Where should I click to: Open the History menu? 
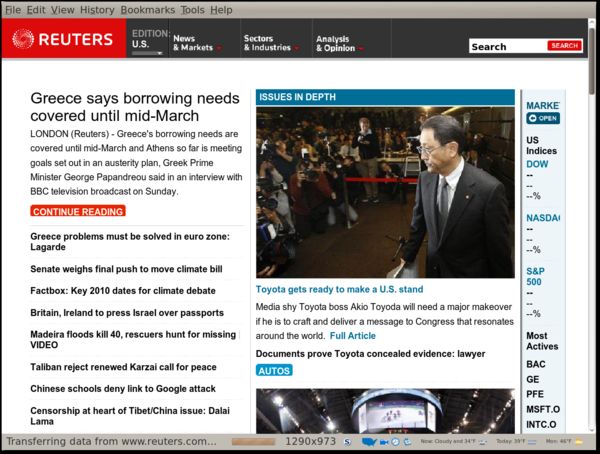(97, 10)
